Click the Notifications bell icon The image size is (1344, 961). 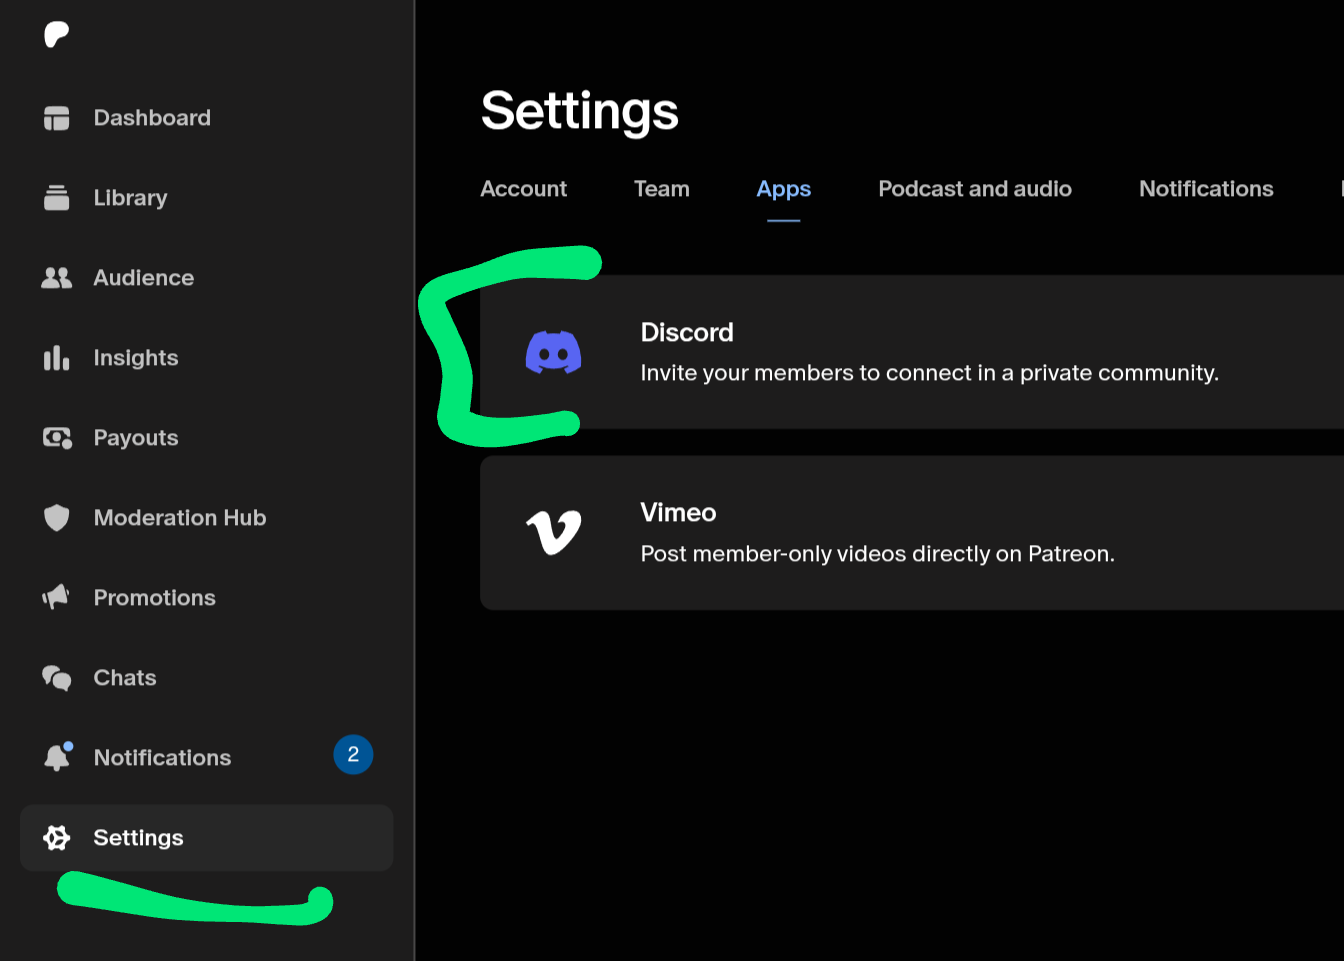coord(58,757)
